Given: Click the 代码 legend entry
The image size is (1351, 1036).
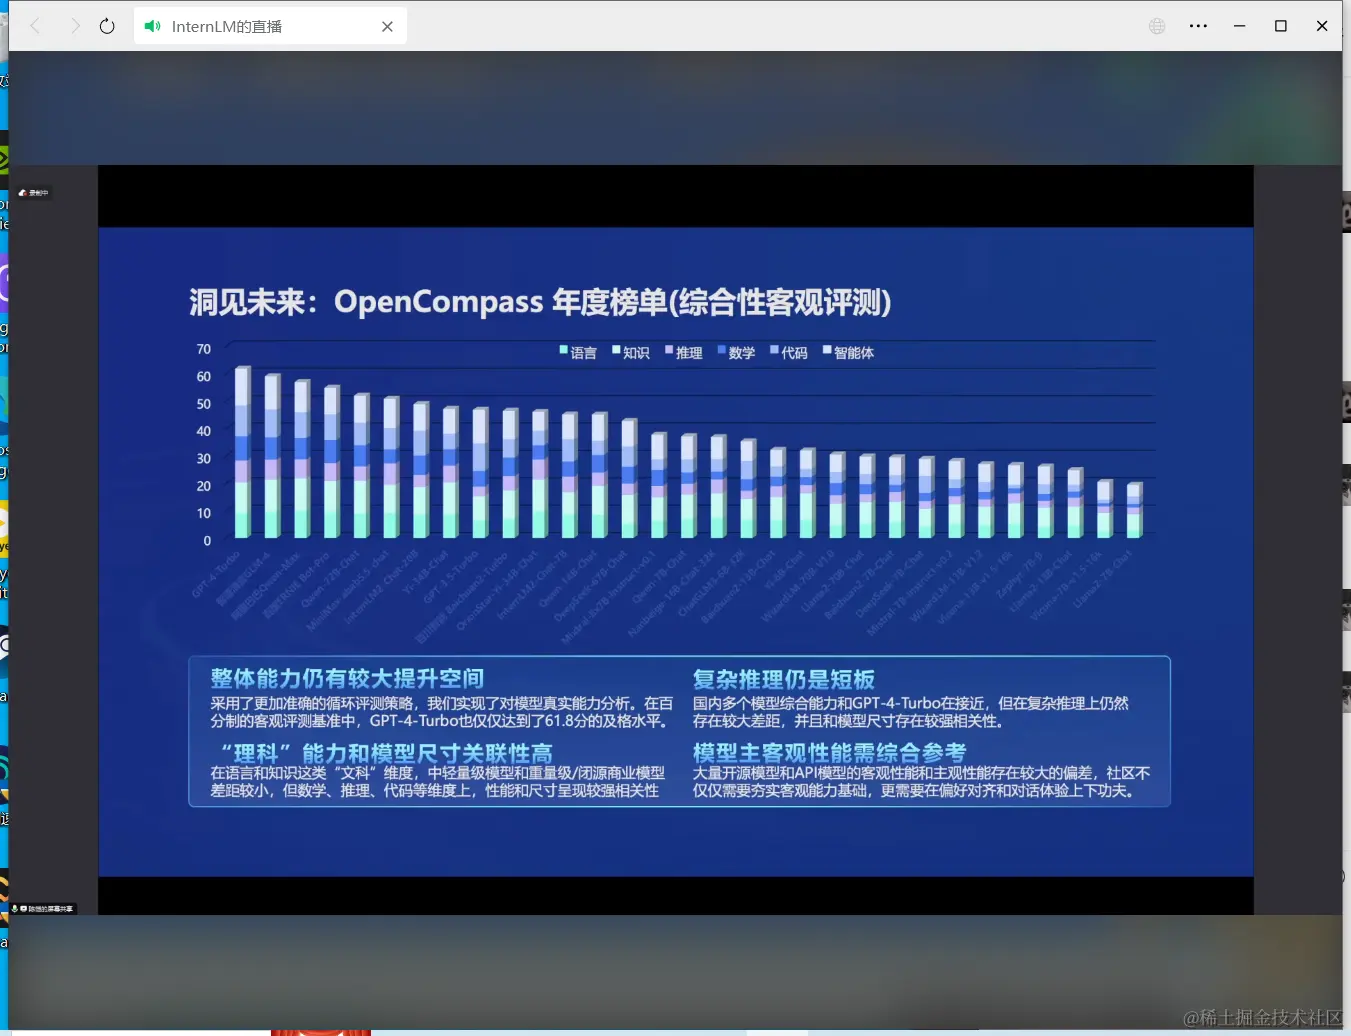Looking at the screenshot, I should coord(789,352).
